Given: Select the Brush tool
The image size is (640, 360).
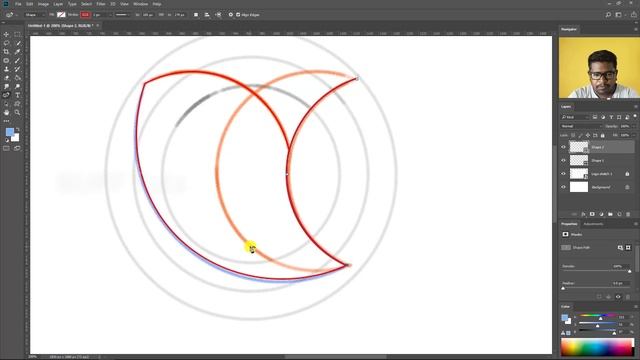Looking at the screenshot, I should pyautogui.click(x=17, y=60).
